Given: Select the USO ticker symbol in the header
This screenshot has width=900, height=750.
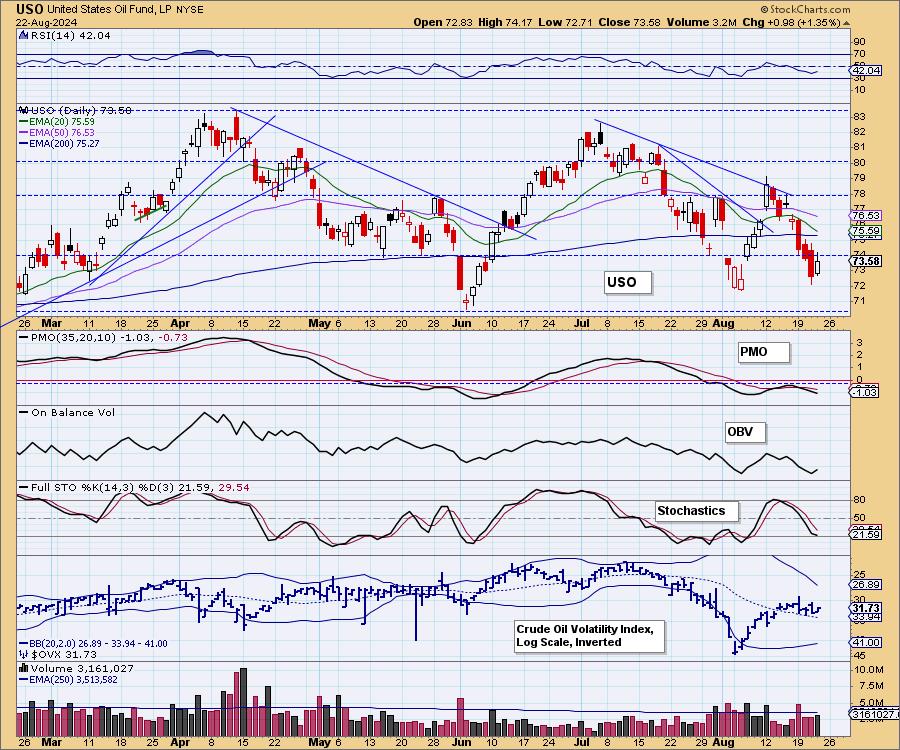Looking at the screenshot, I should [x=30, y=9].
